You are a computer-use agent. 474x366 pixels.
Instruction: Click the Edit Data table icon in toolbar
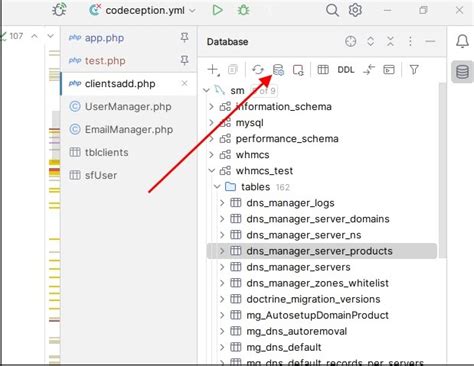click(323, 70)
